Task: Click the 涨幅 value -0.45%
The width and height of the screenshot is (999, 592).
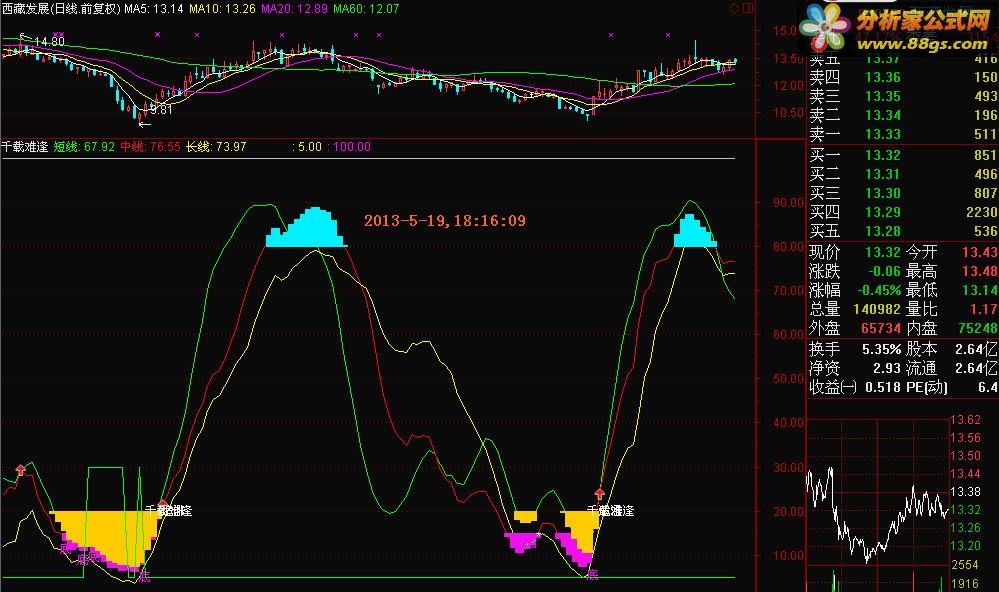Action: pos(879,291)
